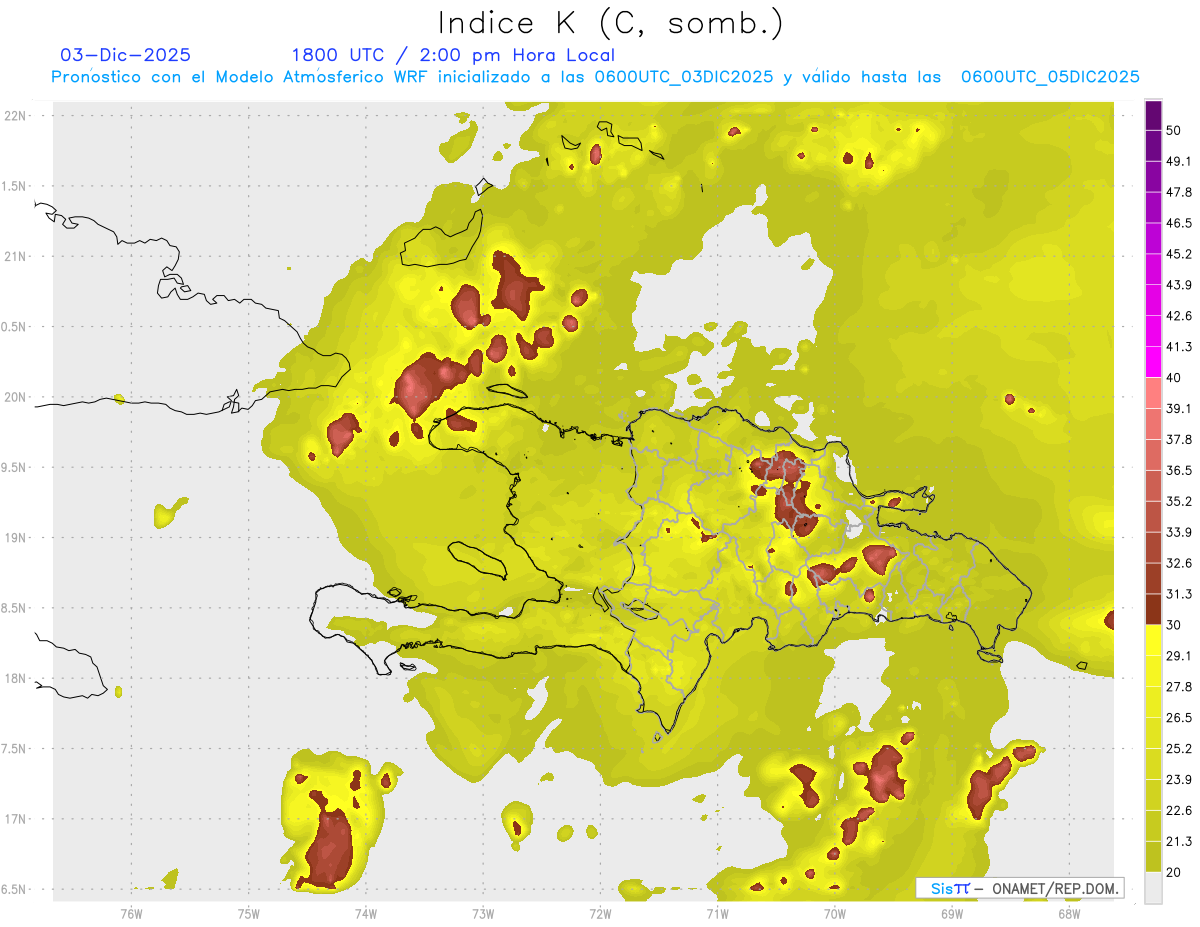Click longitude label "72W"
The image size is (1200, 927).
click(600, 913)
